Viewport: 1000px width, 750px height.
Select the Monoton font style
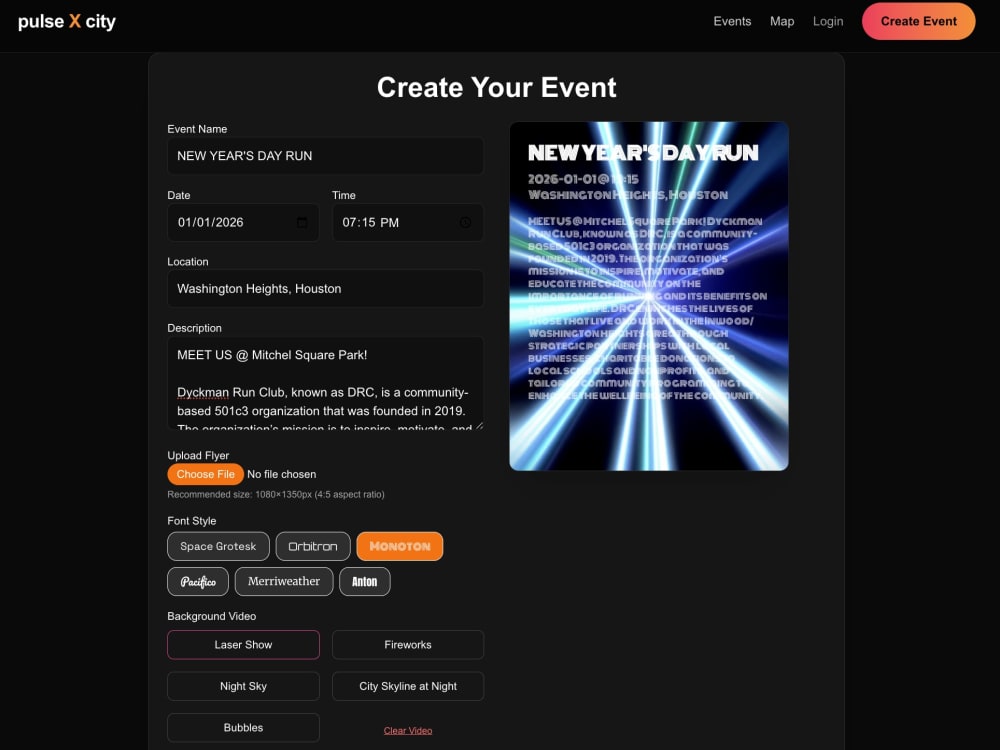click(x=400, y=547)
